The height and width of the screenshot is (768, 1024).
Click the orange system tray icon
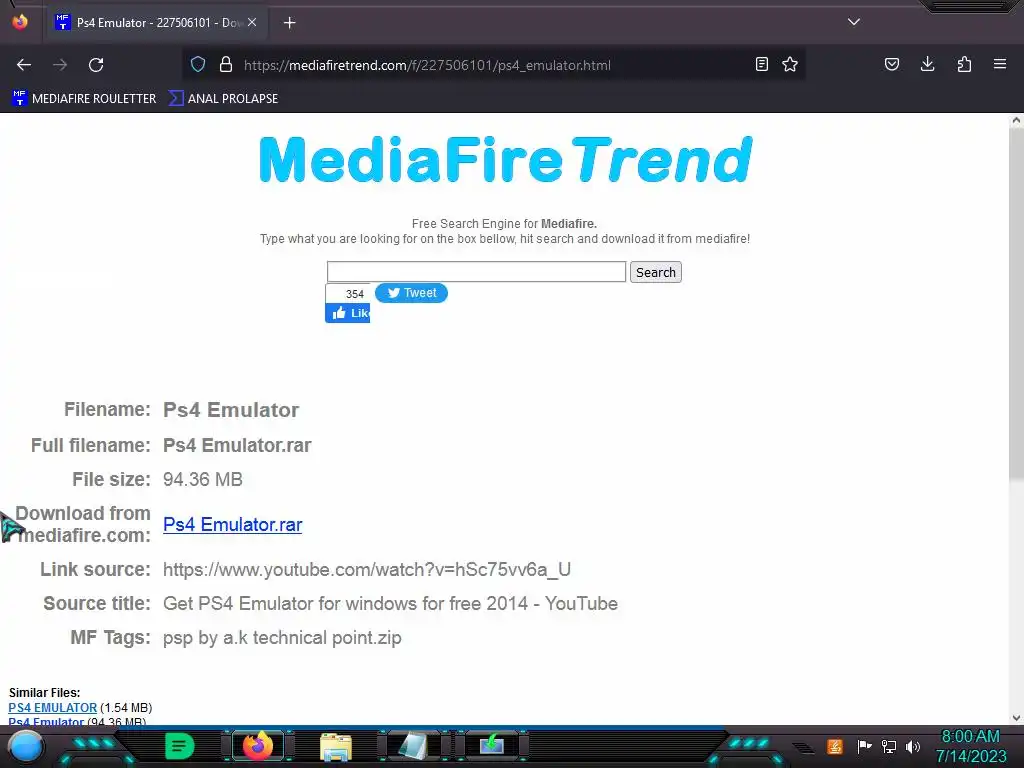[835, 746]
